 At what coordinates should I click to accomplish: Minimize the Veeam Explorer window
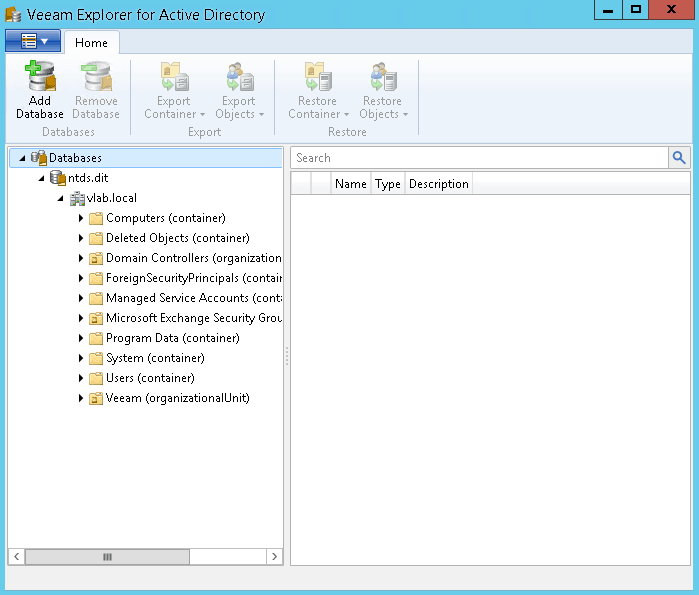point(608,10)
